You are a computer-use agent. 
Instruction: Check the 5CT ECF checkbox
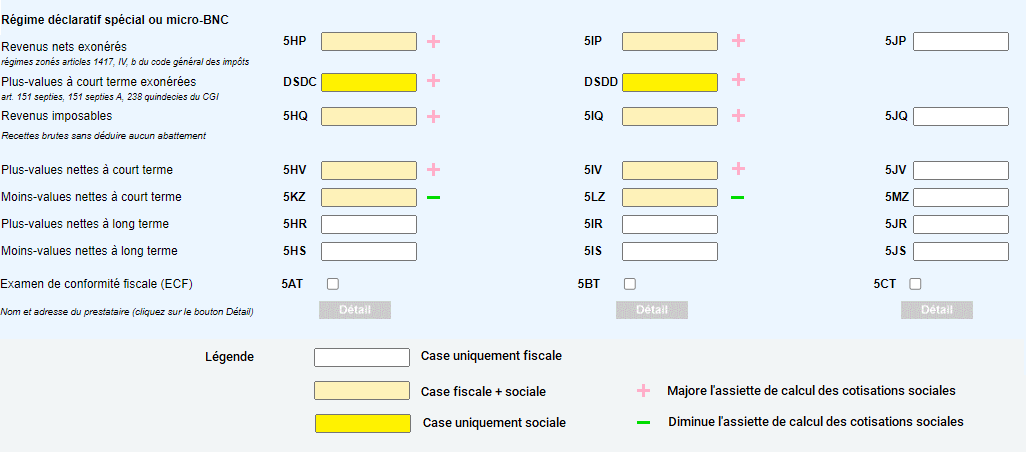(915, 284)
